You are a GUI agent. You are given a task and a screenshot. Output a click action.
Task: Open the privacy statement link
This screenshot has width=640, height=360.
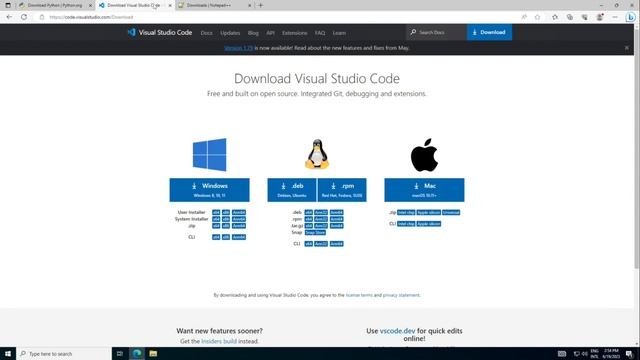pyautogui.click(x=401, y=295)
